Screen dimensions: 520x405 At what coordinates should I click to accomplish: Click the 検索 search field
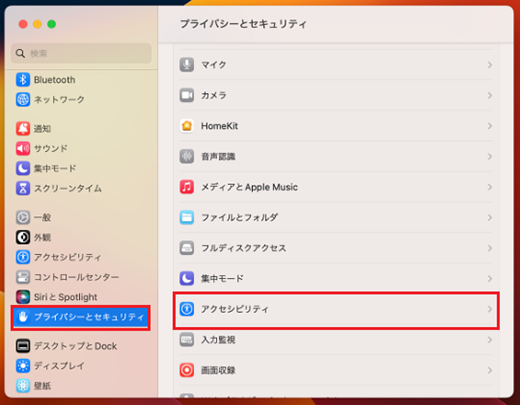pyautogui.click(x=81, y=53)
